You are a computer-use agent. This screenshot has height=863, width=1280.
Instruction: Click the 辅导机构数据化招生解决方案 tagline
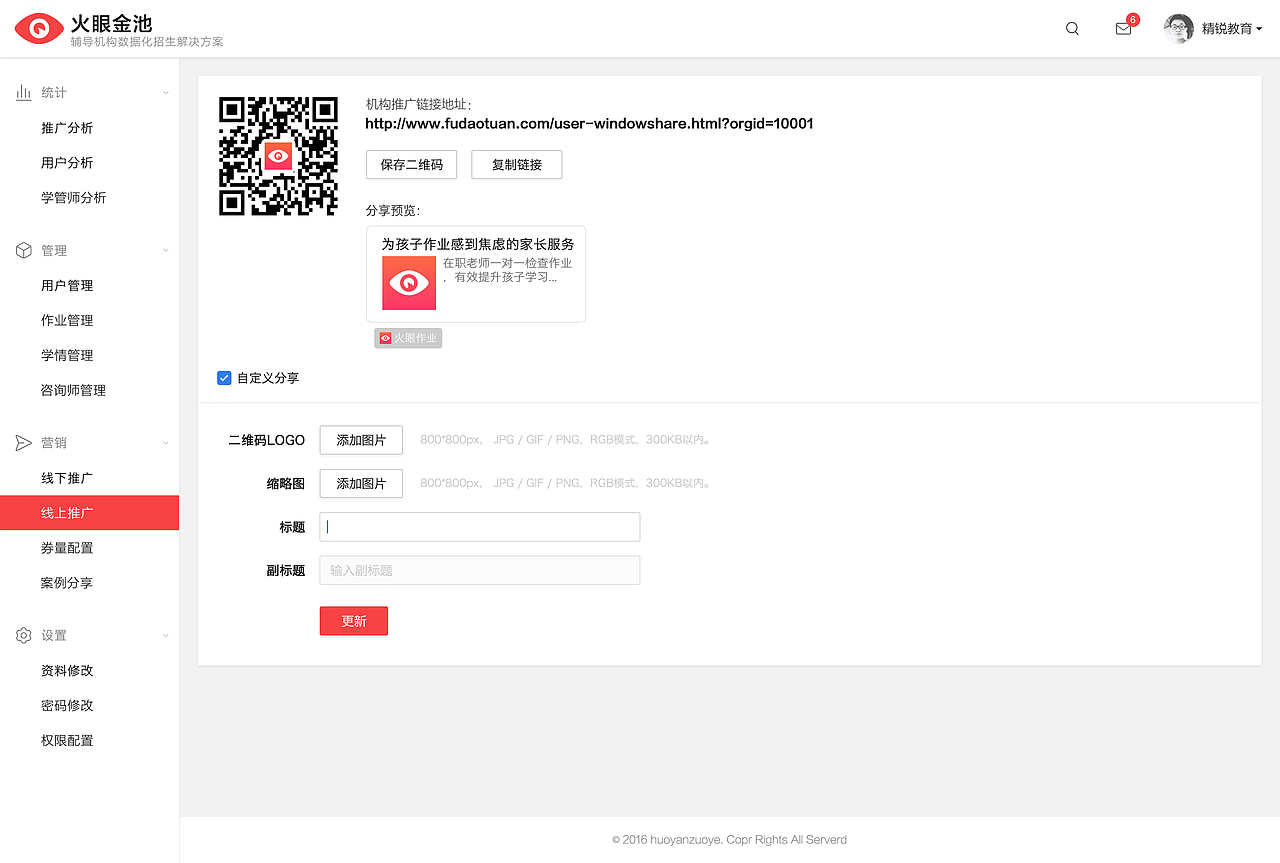[147, 43]
